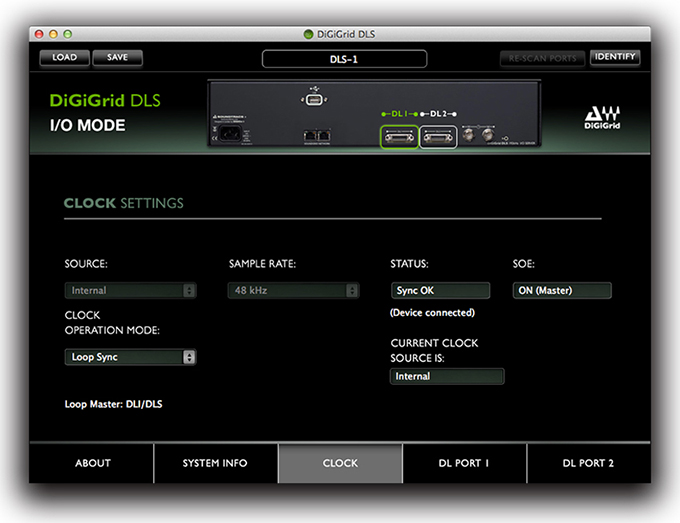Close the DiGiGrid DLS window

(39, 34)
